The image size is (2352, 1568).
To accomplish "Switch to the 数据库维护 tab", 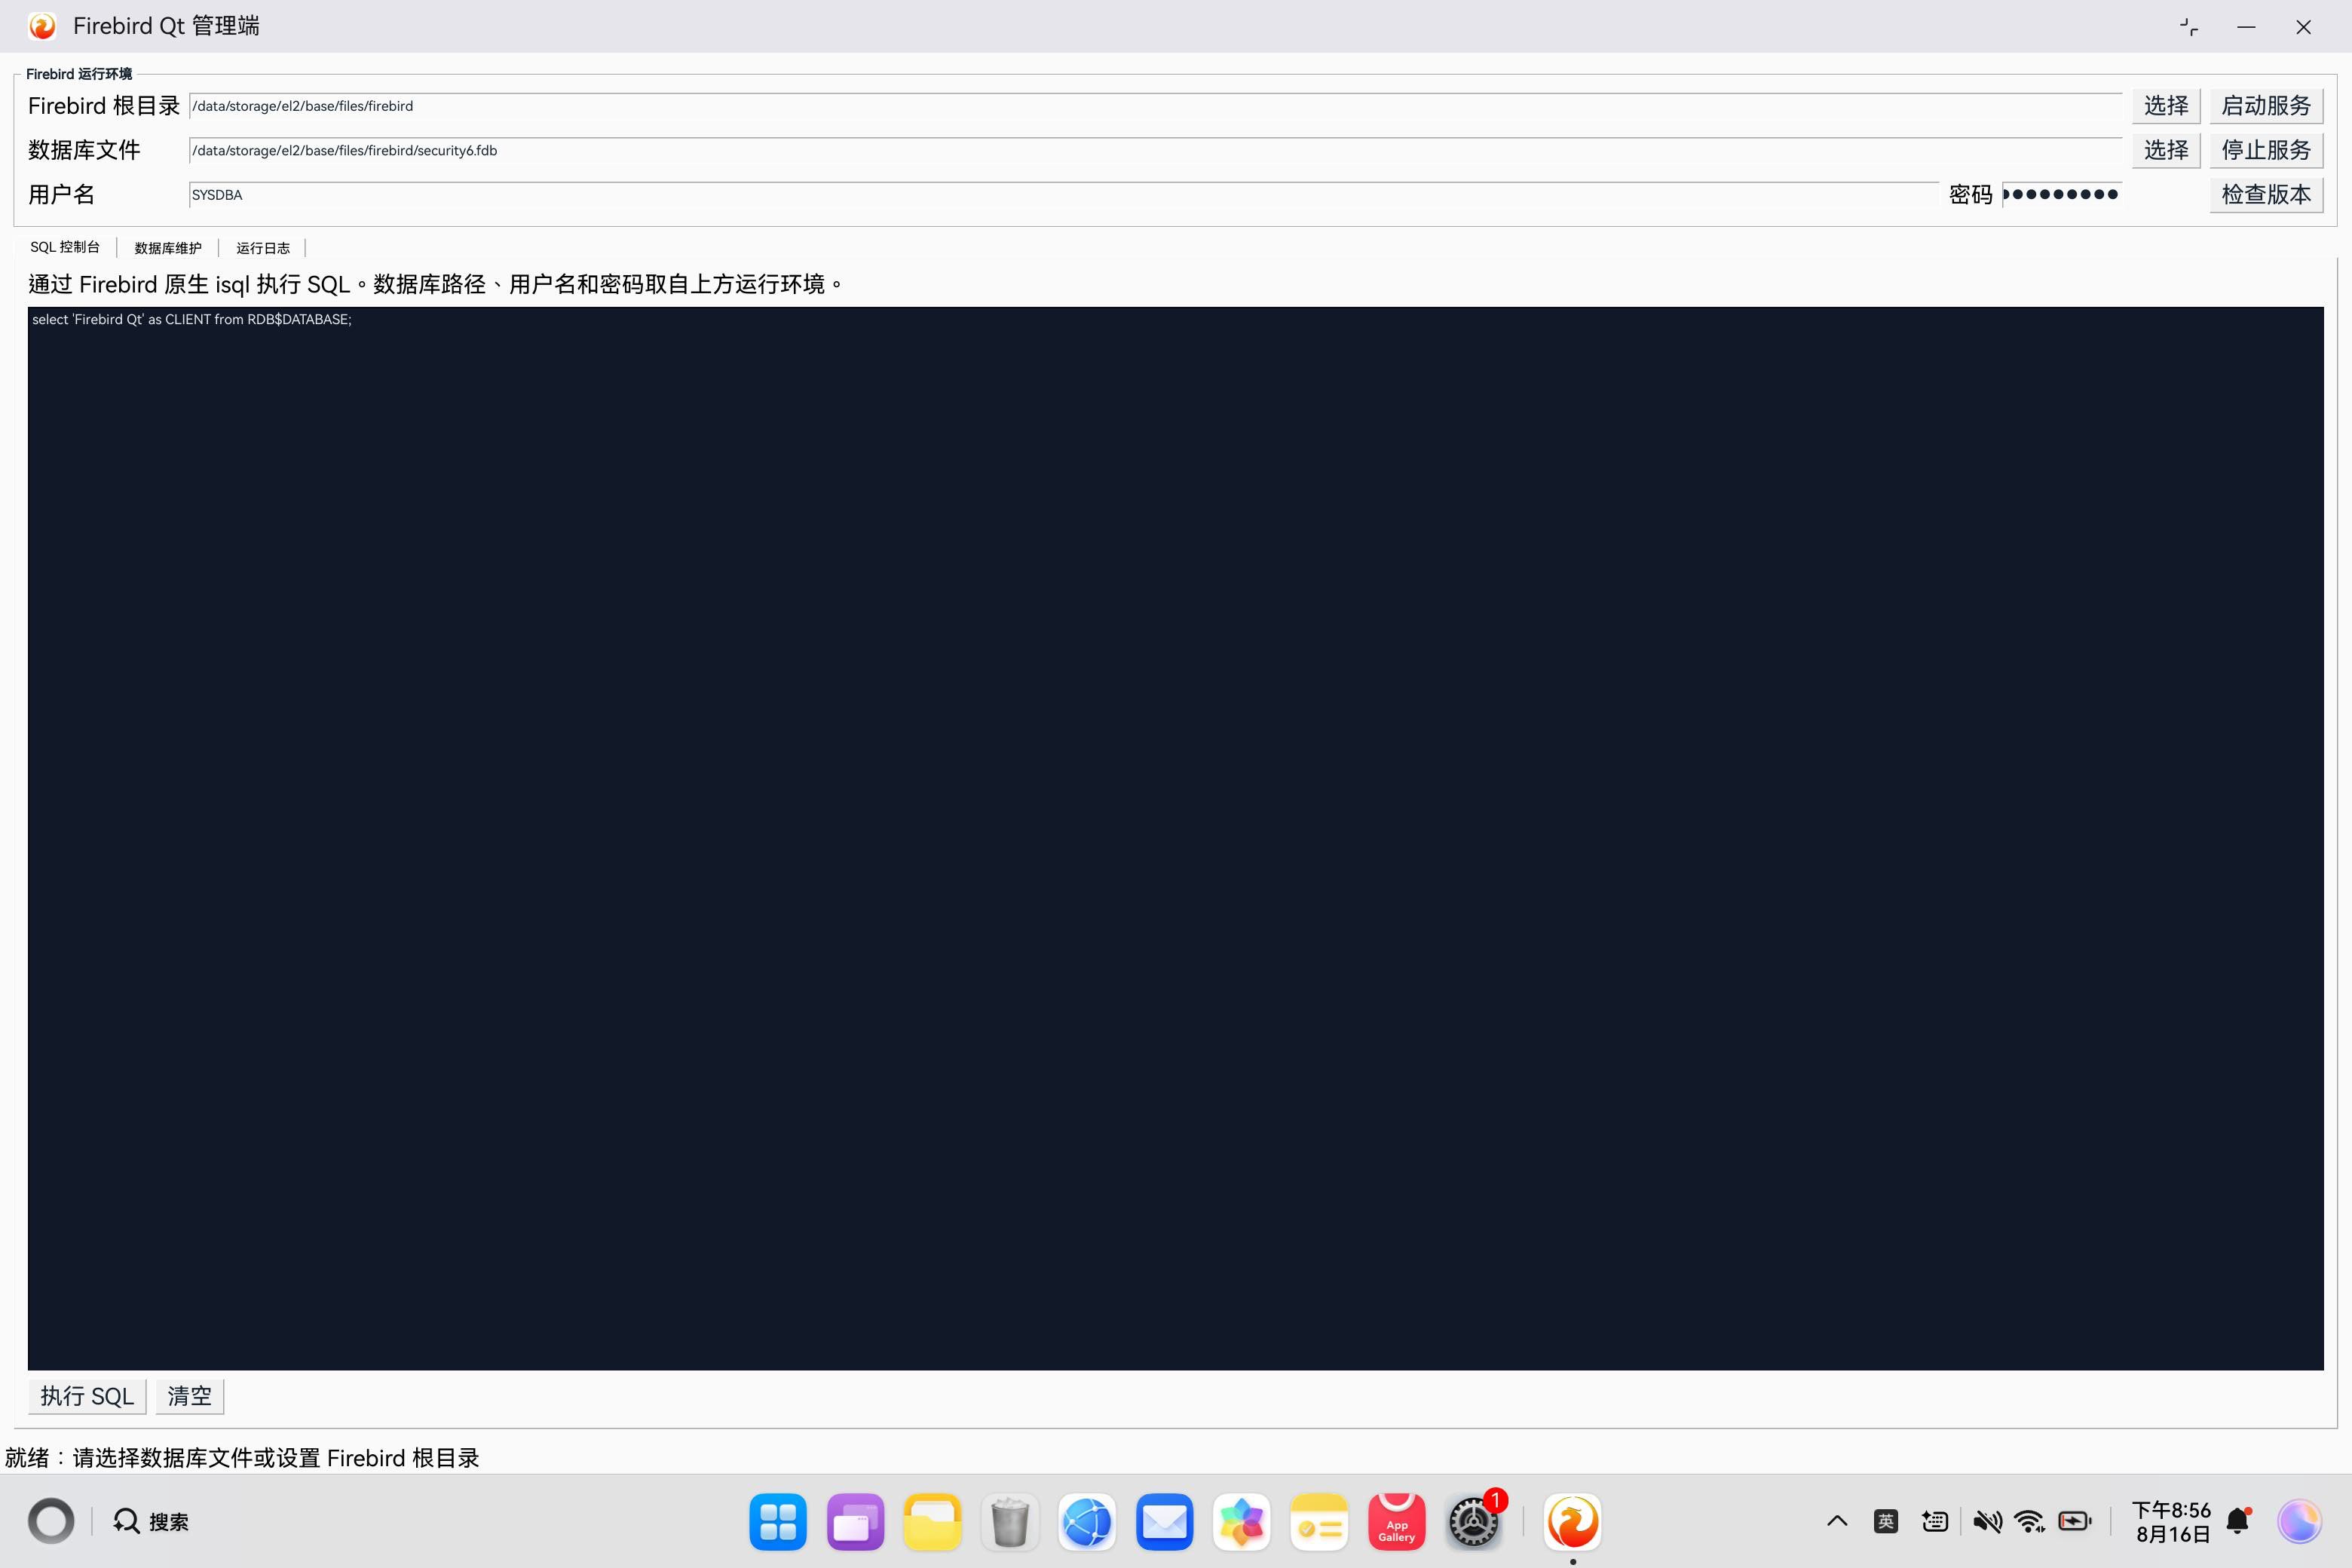I will click(x=168, y=248).
